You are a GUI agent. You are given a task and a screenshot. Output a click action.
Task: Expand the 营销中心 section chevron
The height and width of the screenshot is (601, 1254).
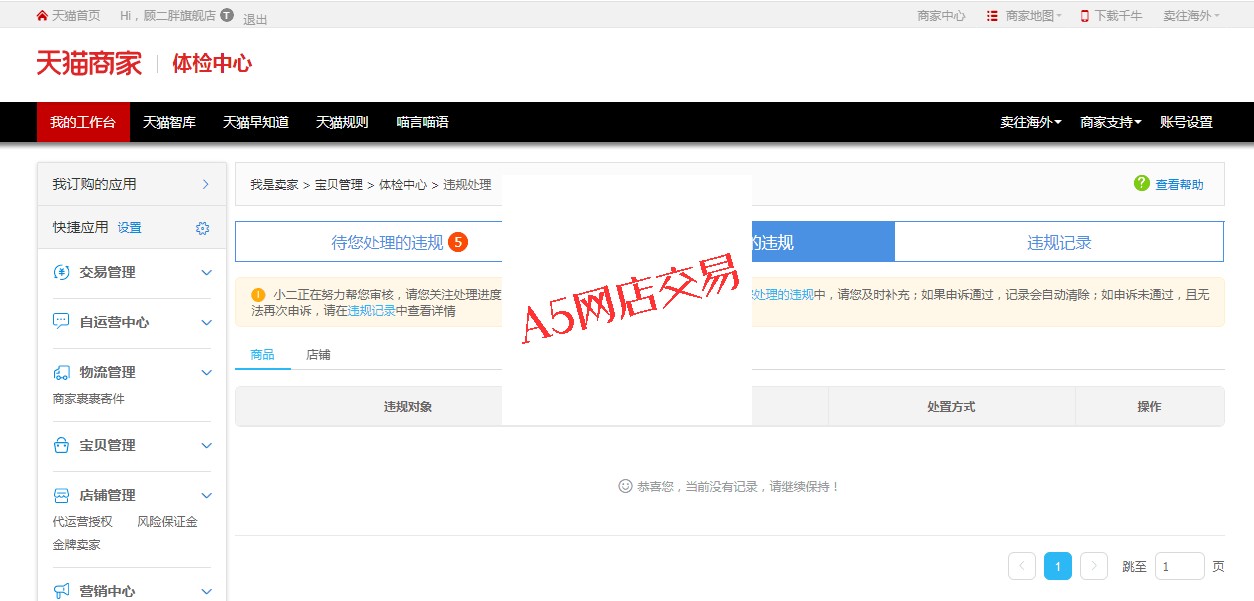[x=207, y=591]
